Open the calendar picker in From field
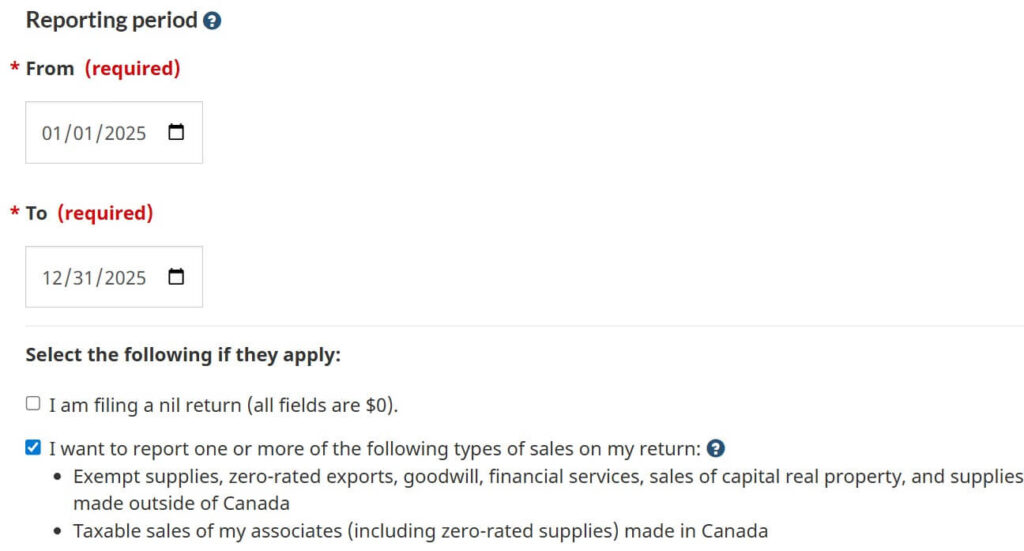This screenshot has width=1024, height=551. click(176, 132)
